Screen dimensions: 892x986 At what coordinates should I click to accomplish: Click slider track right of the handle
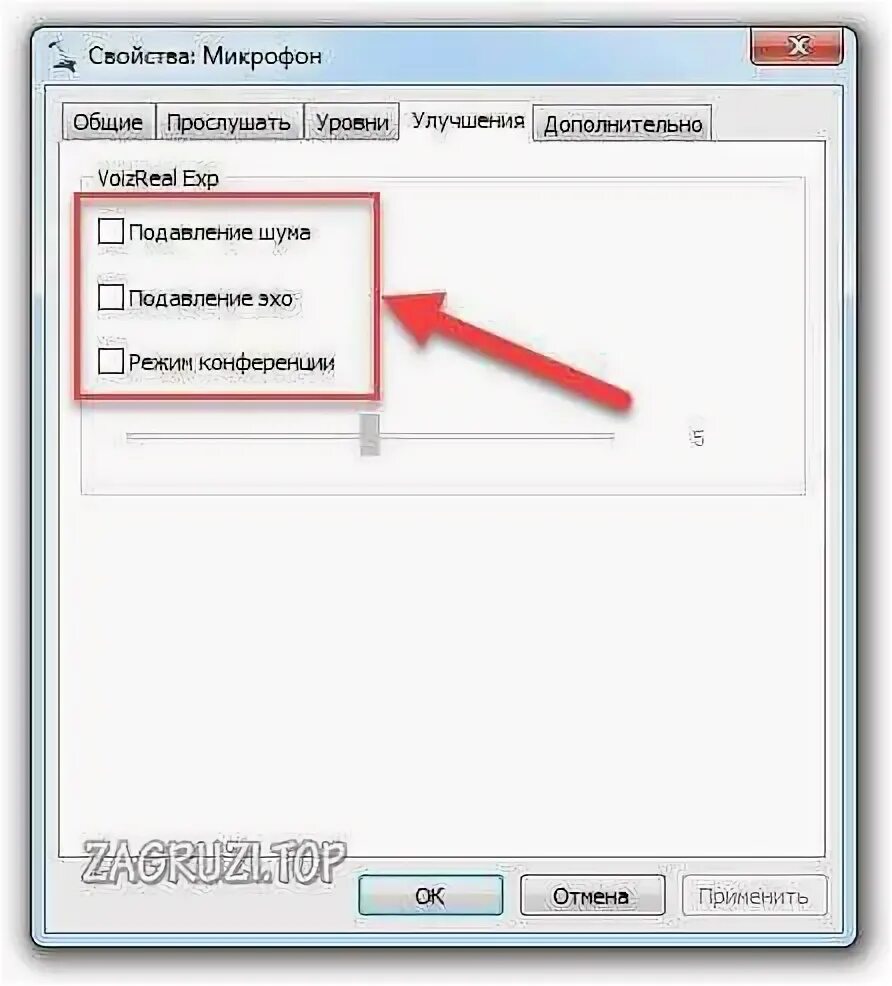pyautogui.click(x=497, y=435)
